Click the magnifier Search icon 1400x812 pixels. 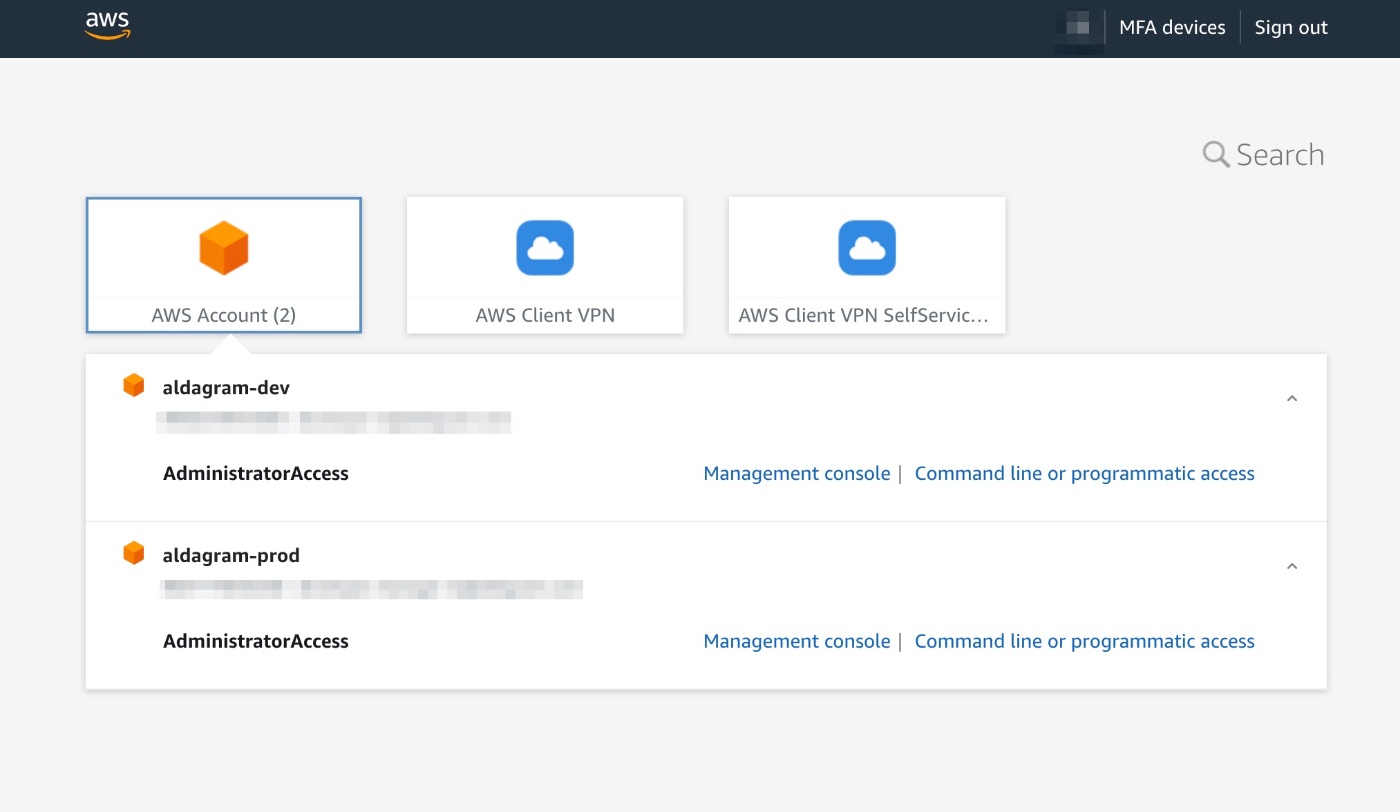[1216, 155]
